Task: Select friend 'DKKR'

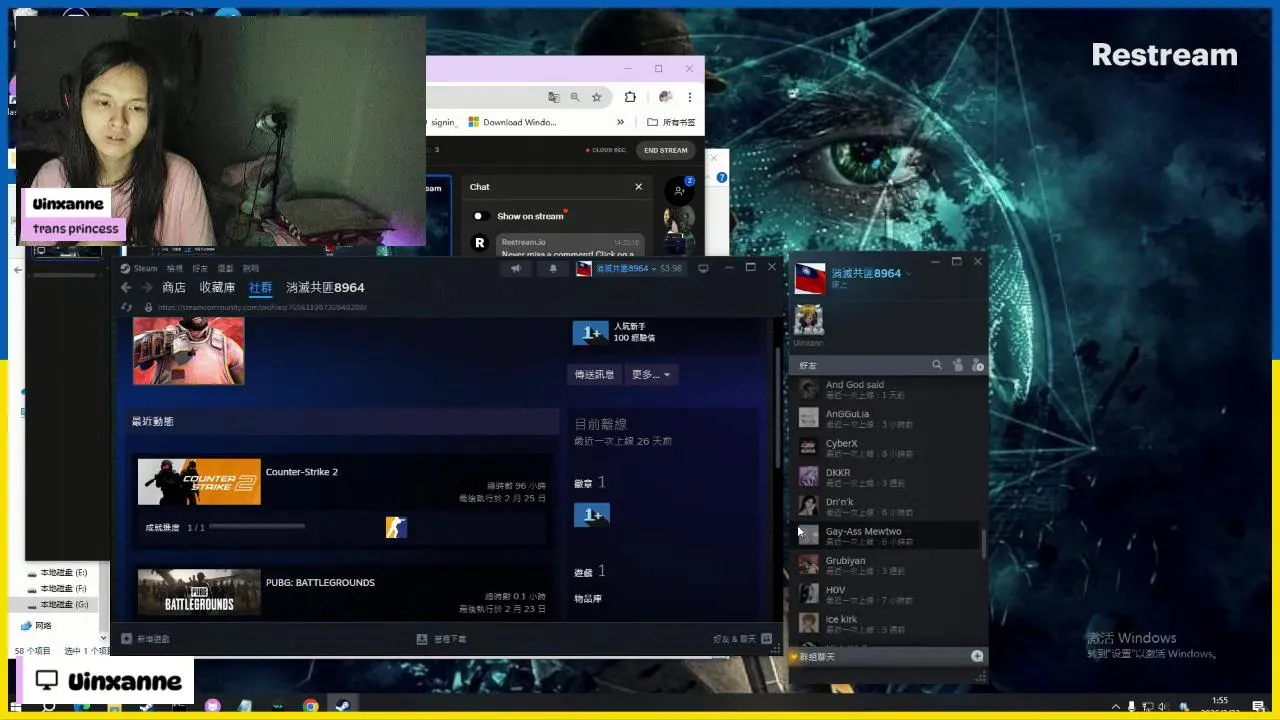Action: [886, 477]
